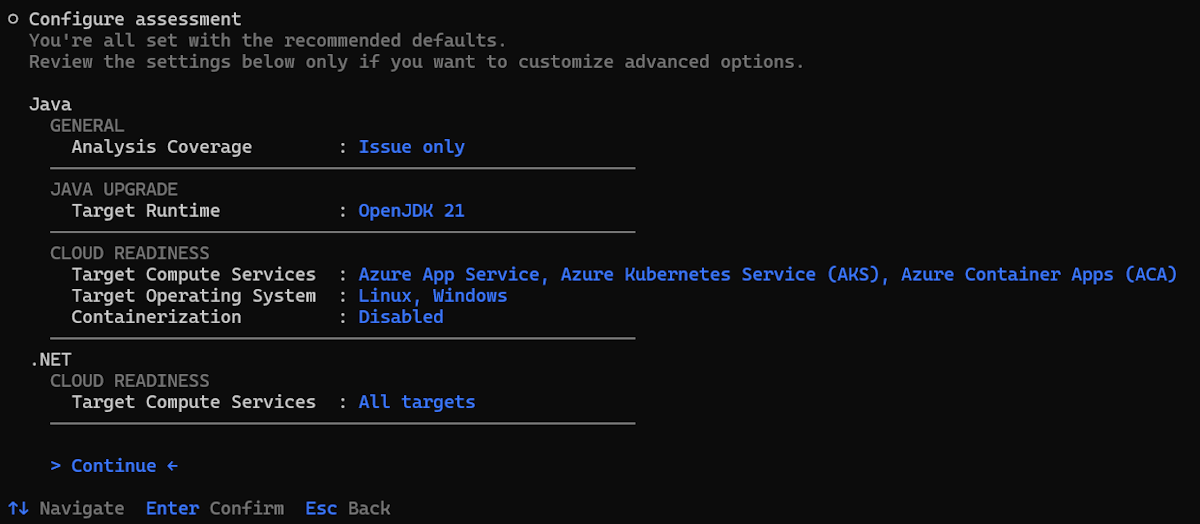The image size is (1200, 524).
Task: Click the Enter Confirm hint
Action: point(214,508)
